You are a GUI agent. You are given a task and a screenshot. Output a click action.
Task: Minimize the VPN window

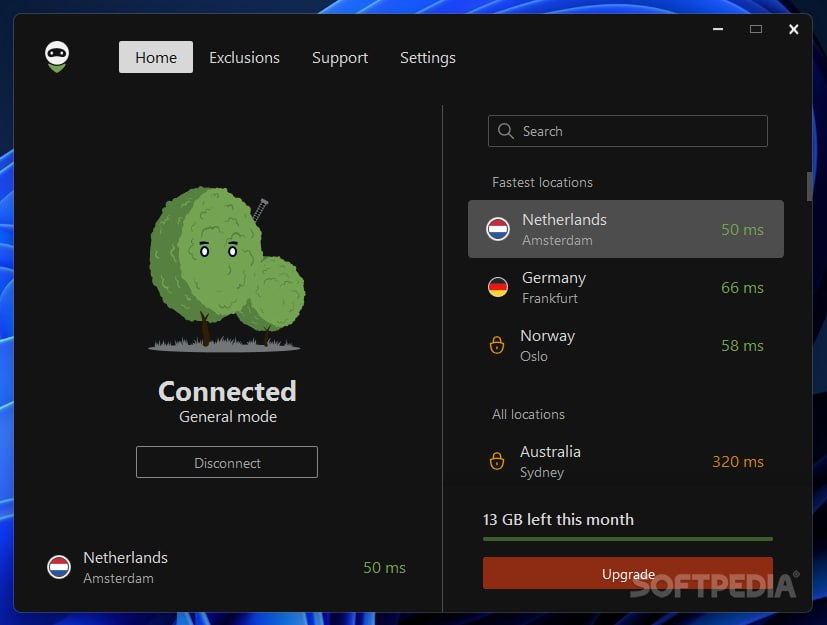coord(718,29)
